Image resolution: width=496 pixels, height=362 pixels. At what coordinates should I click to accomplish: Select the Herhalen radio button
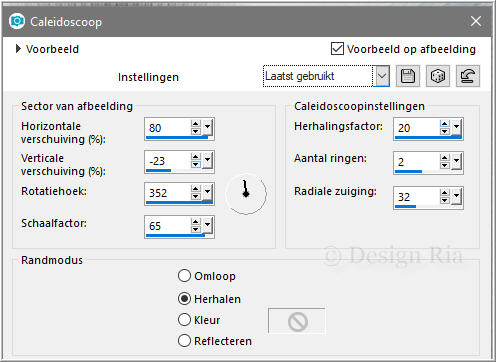tap(184, 298)
